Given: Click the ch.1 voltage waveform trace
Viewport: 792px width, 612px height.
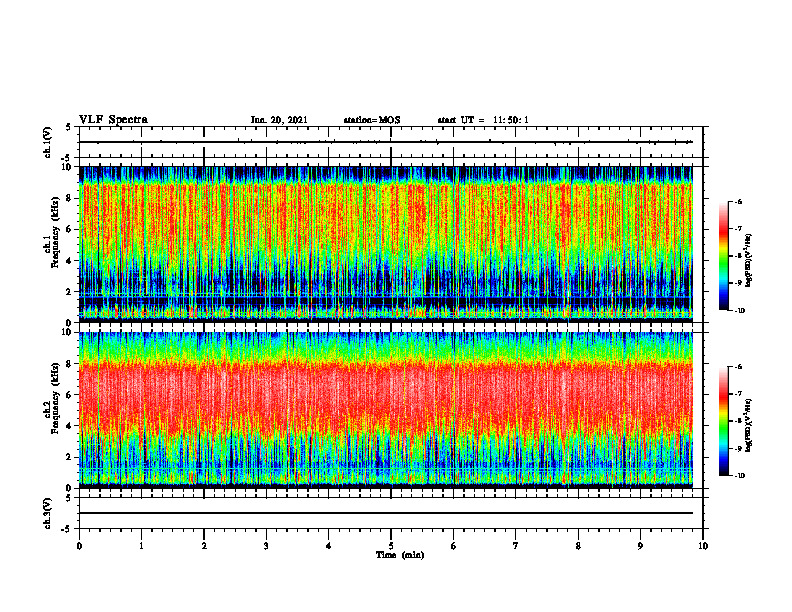Looking at the screenshot, I should [x=385, y=142].
